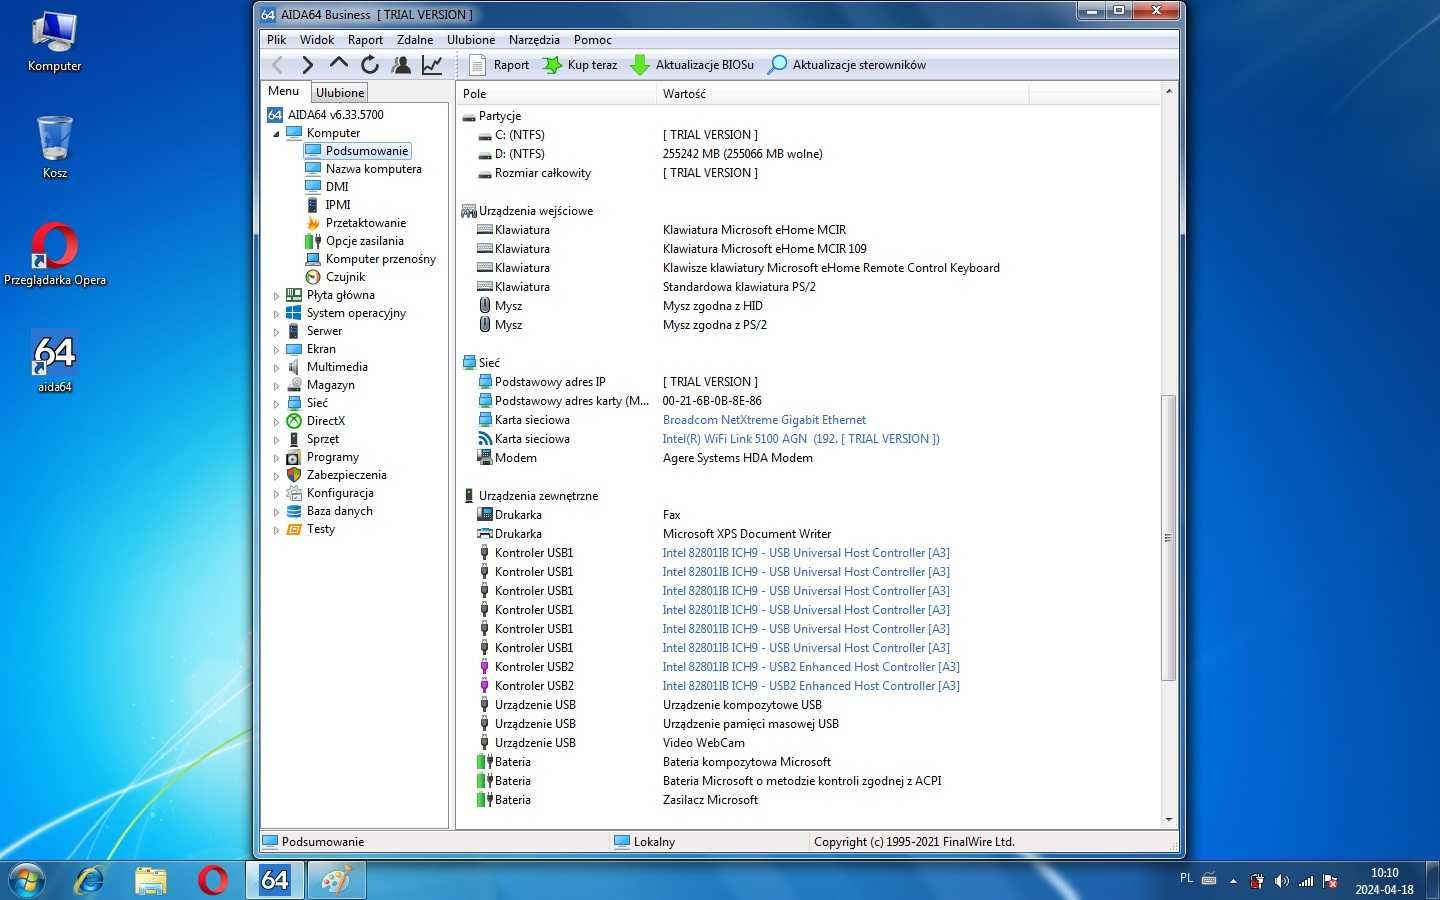The image size is (1440, 900).
Task: Open the Zdalne menu
Action: point(415,40)
